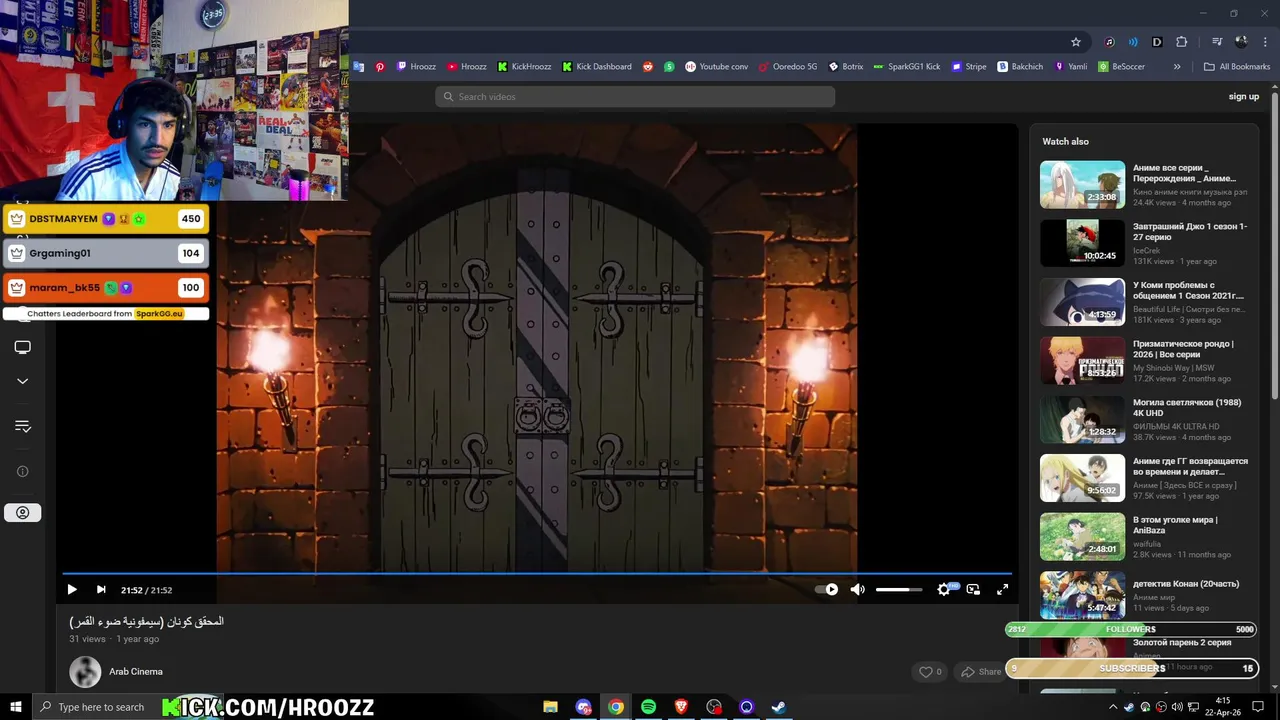This screenshot has height=720, width=1280.
Task: Open the Windows notification center
Action: pos(1258,707)
